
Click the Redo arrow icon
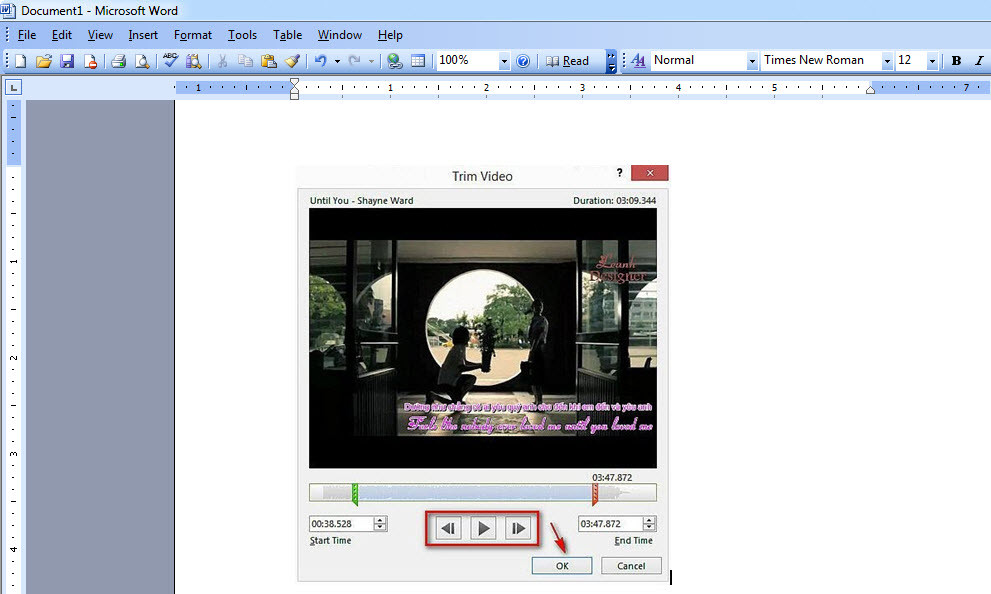(355, 61)
